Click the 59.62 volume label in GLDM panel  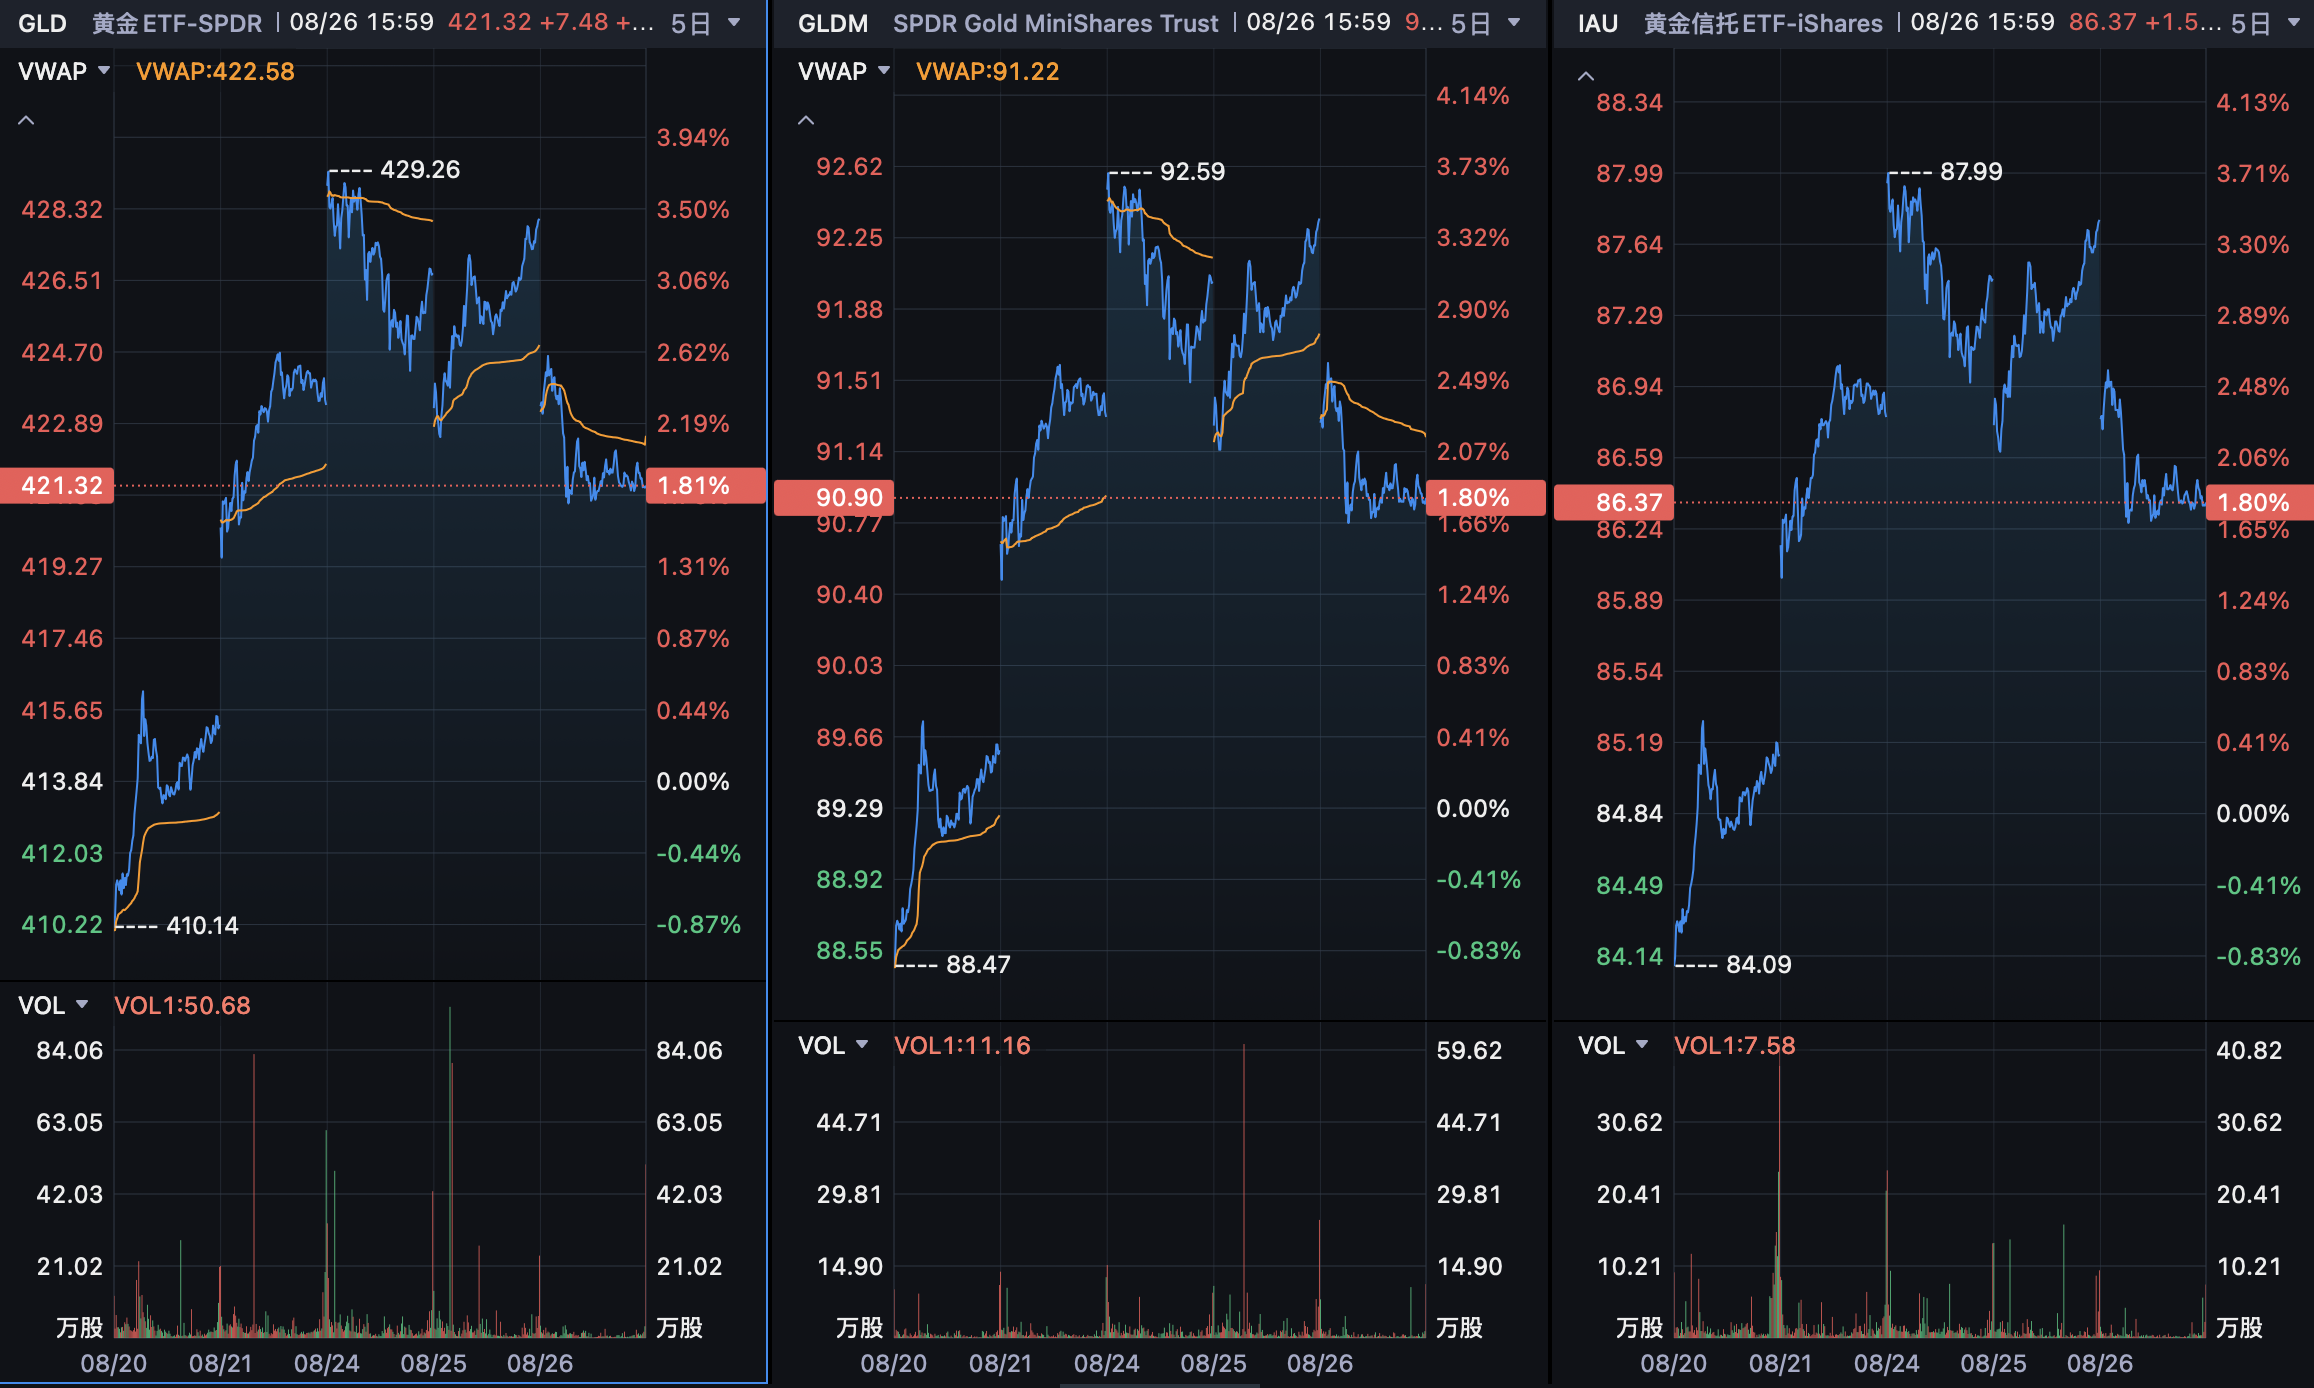1469,1050
